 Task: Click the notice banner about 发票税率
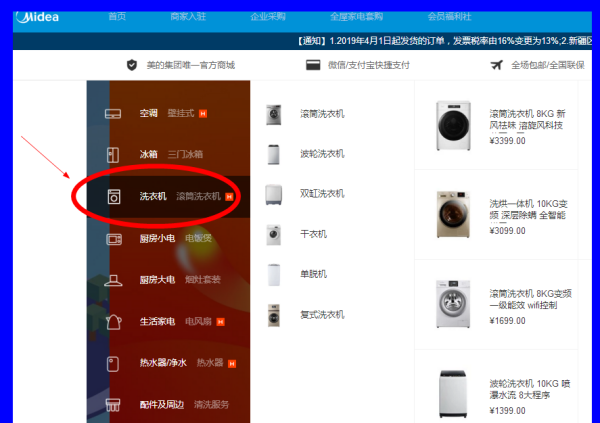[x=445, y=41]
